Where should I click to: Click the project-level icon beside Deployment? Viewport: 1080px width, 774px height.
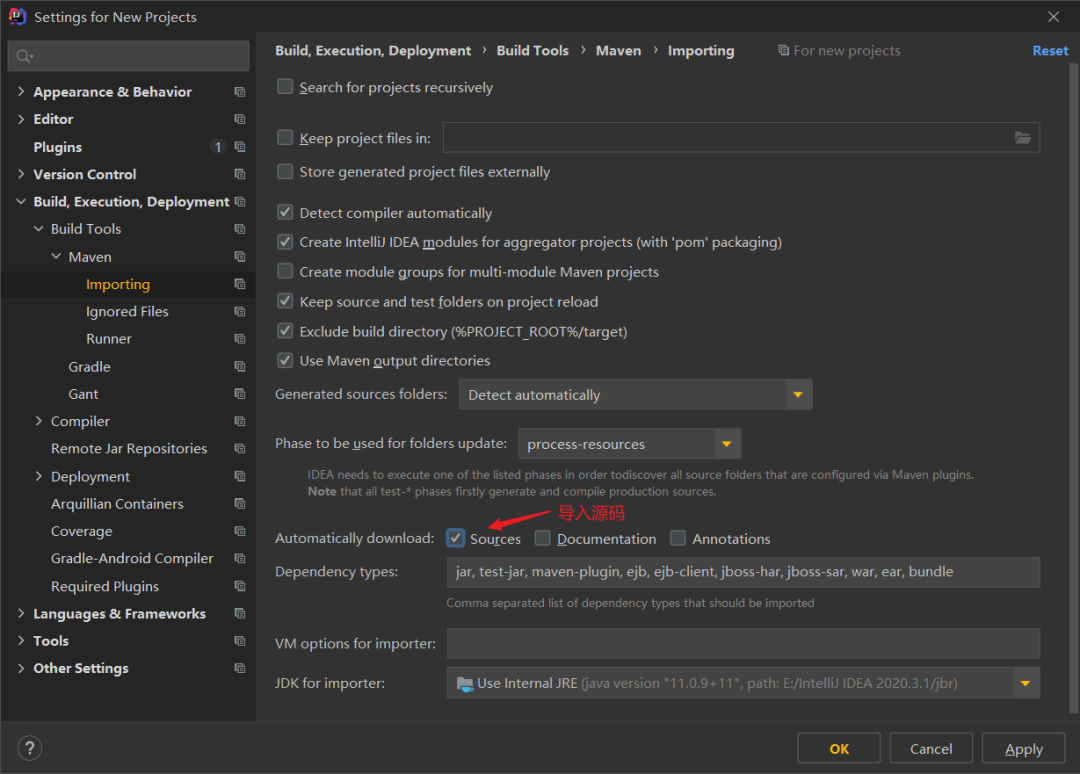point(240,476)
